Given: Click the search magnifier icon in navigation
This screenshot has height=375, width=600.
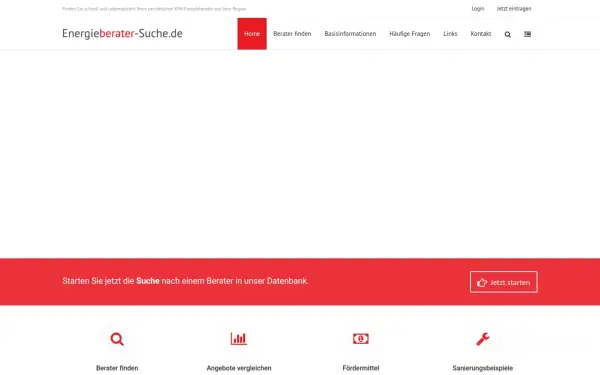Looking at the screenshot, I should tap(507, 34).
